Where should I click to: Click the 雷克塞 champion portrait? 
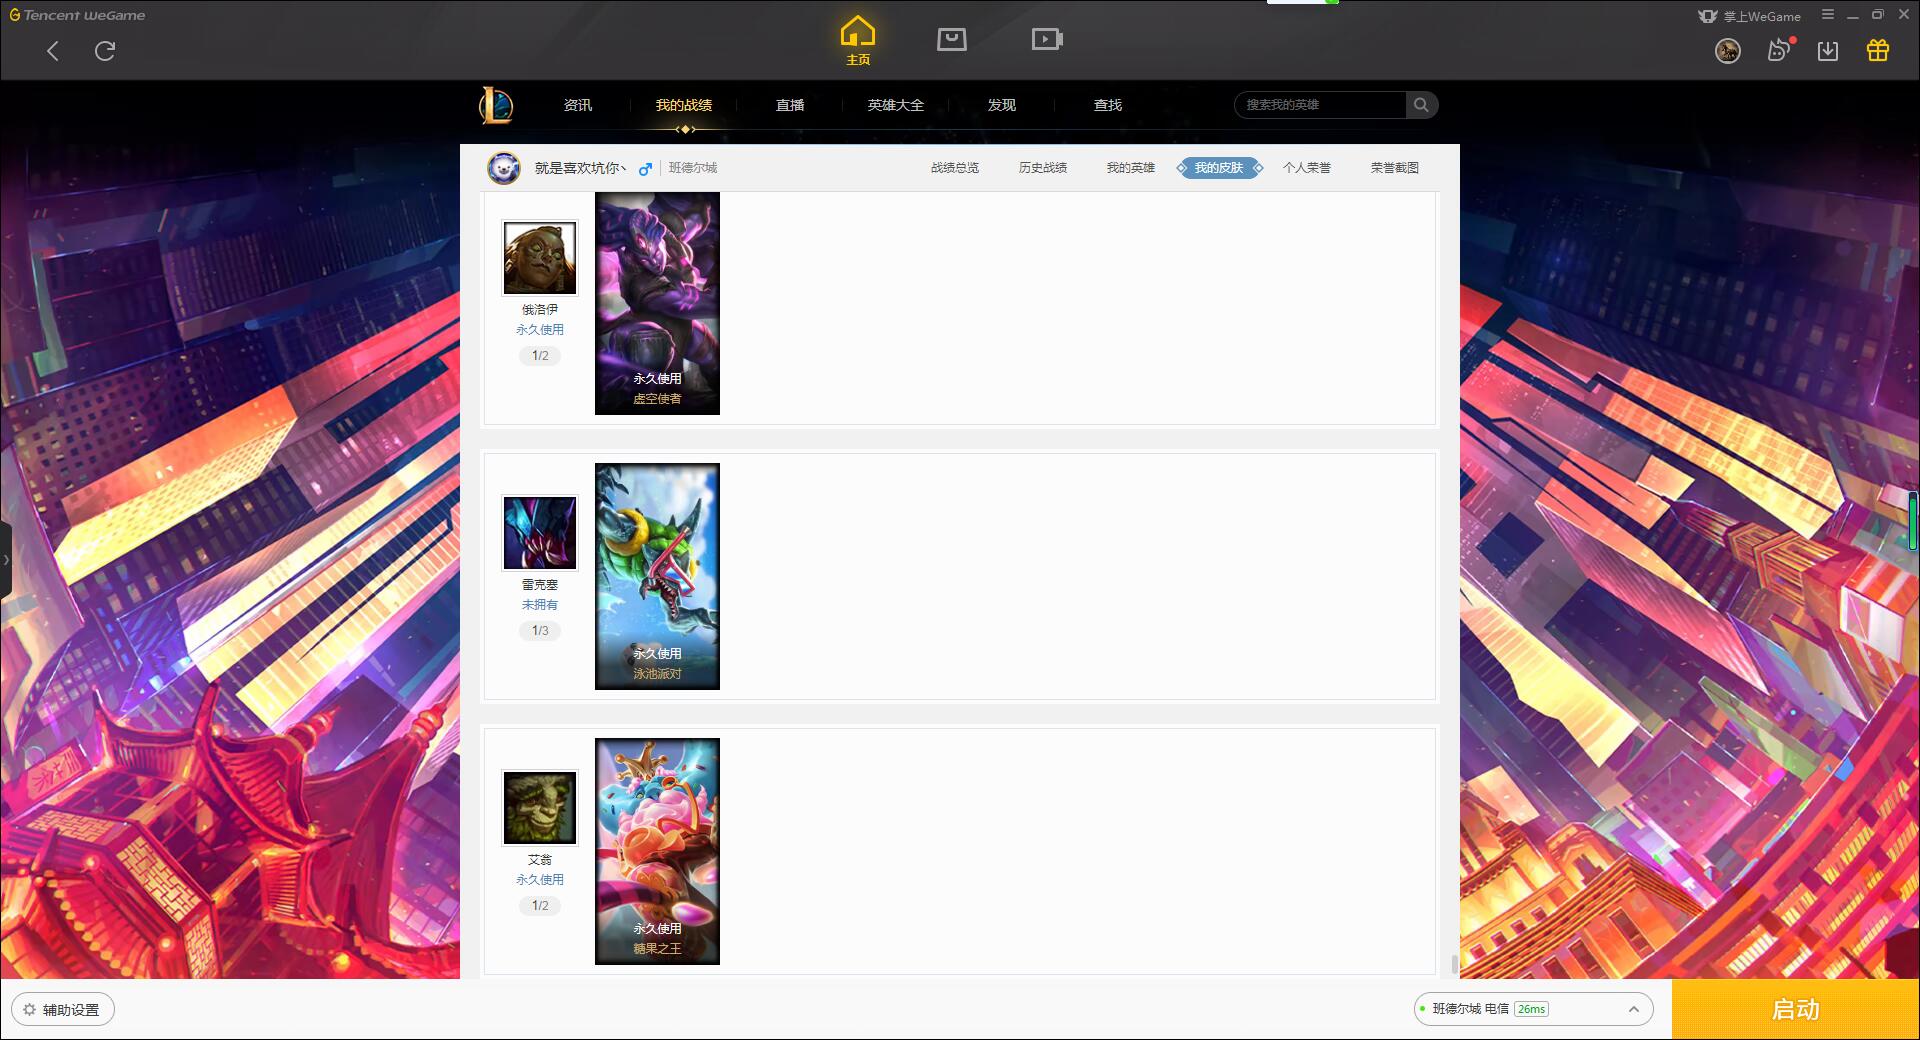coord(540,533)
